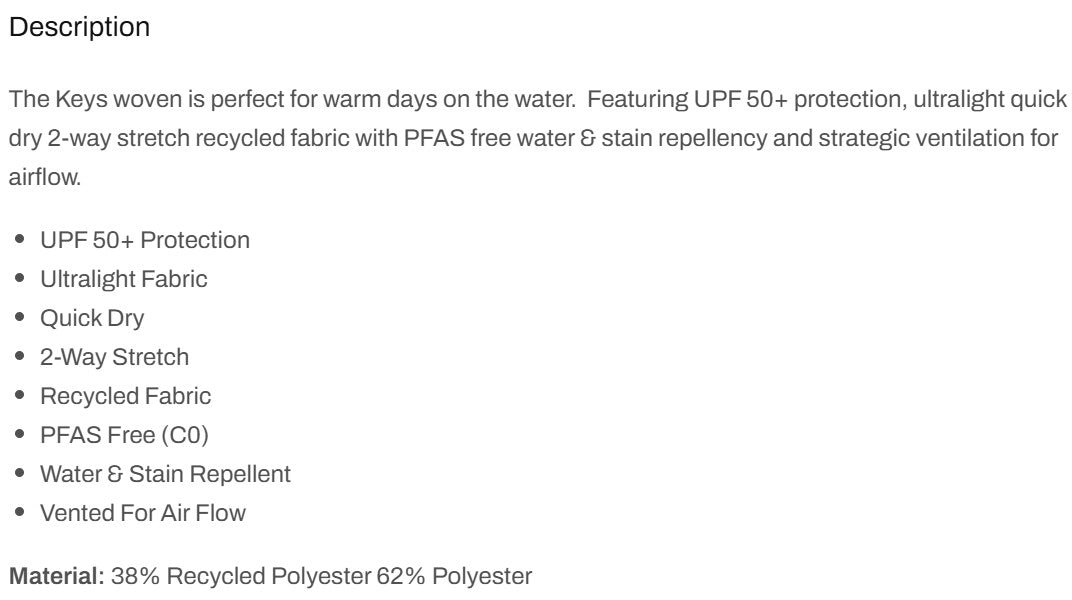Click the 62% Polyester text
This screenshot has height=600, width=1072.
[x=454, y=576]
